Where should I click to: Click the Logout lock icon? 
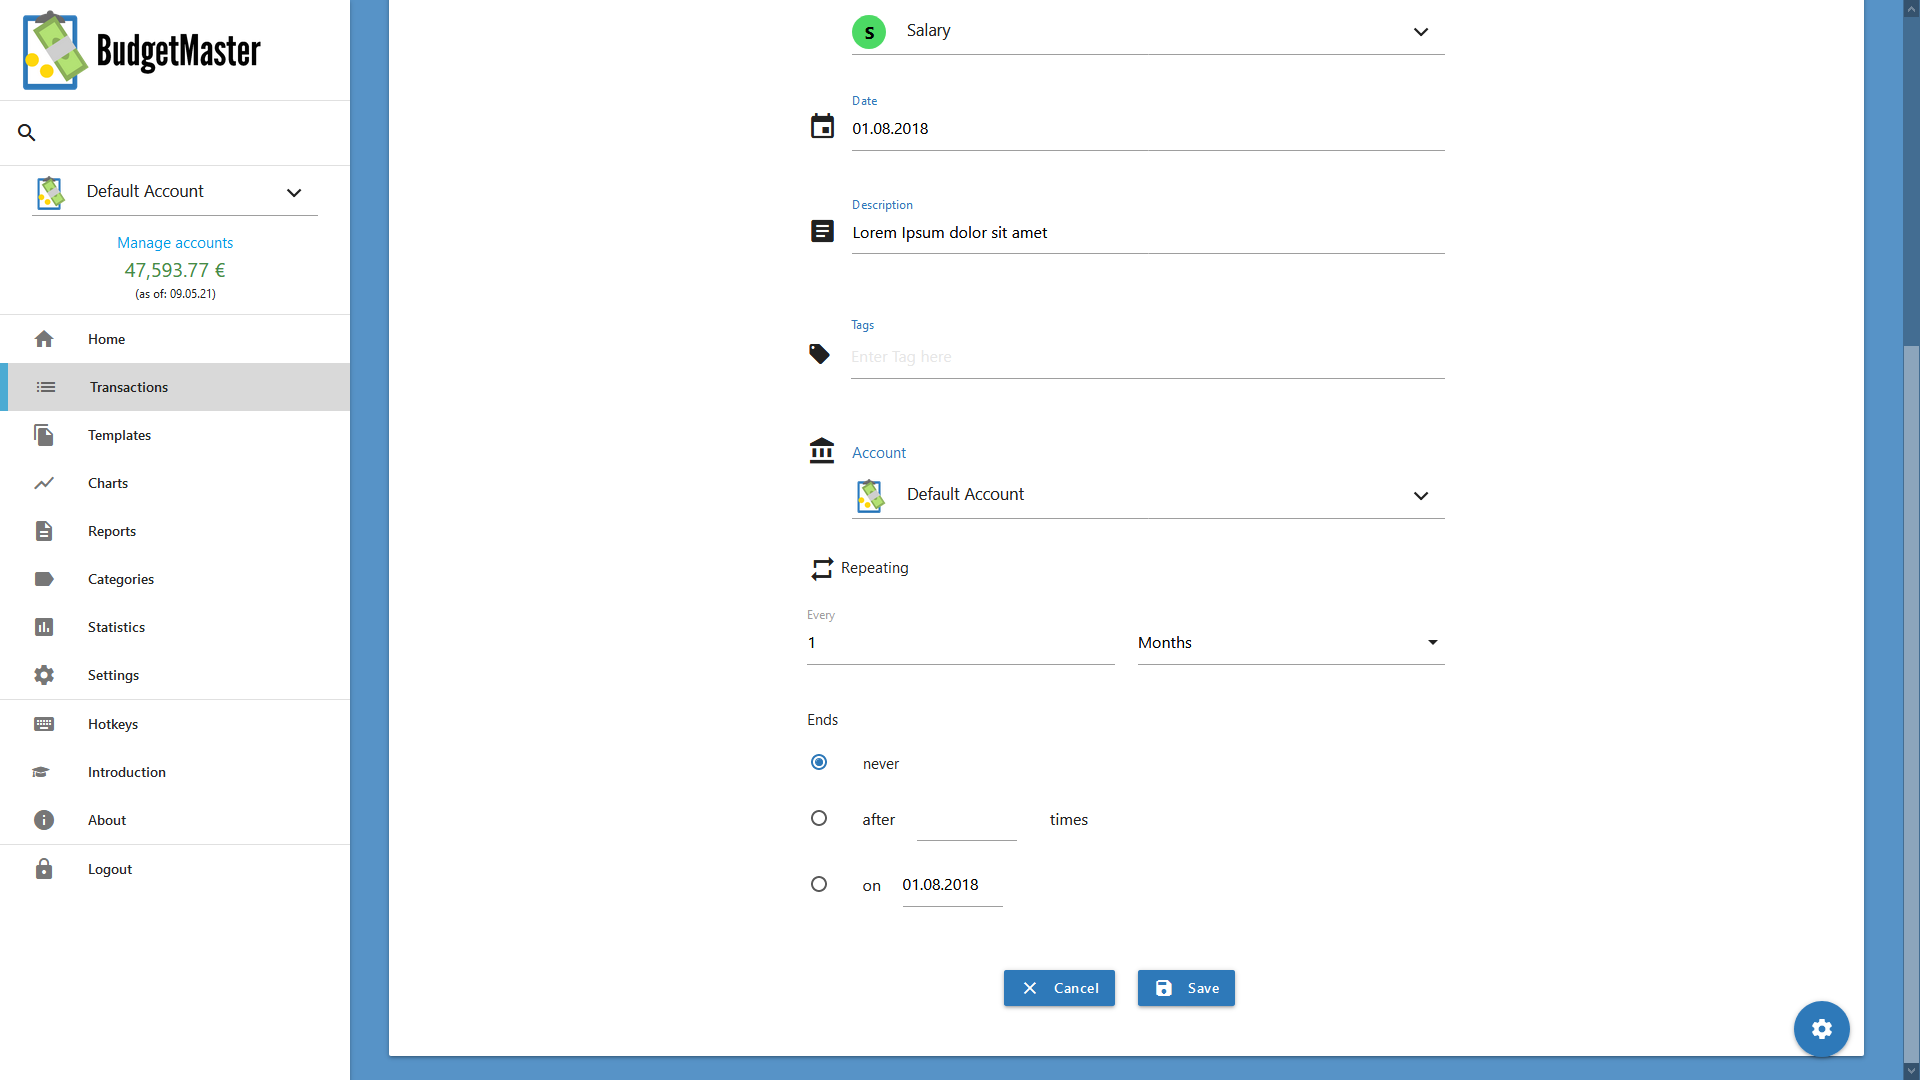(x=44, y=869)
